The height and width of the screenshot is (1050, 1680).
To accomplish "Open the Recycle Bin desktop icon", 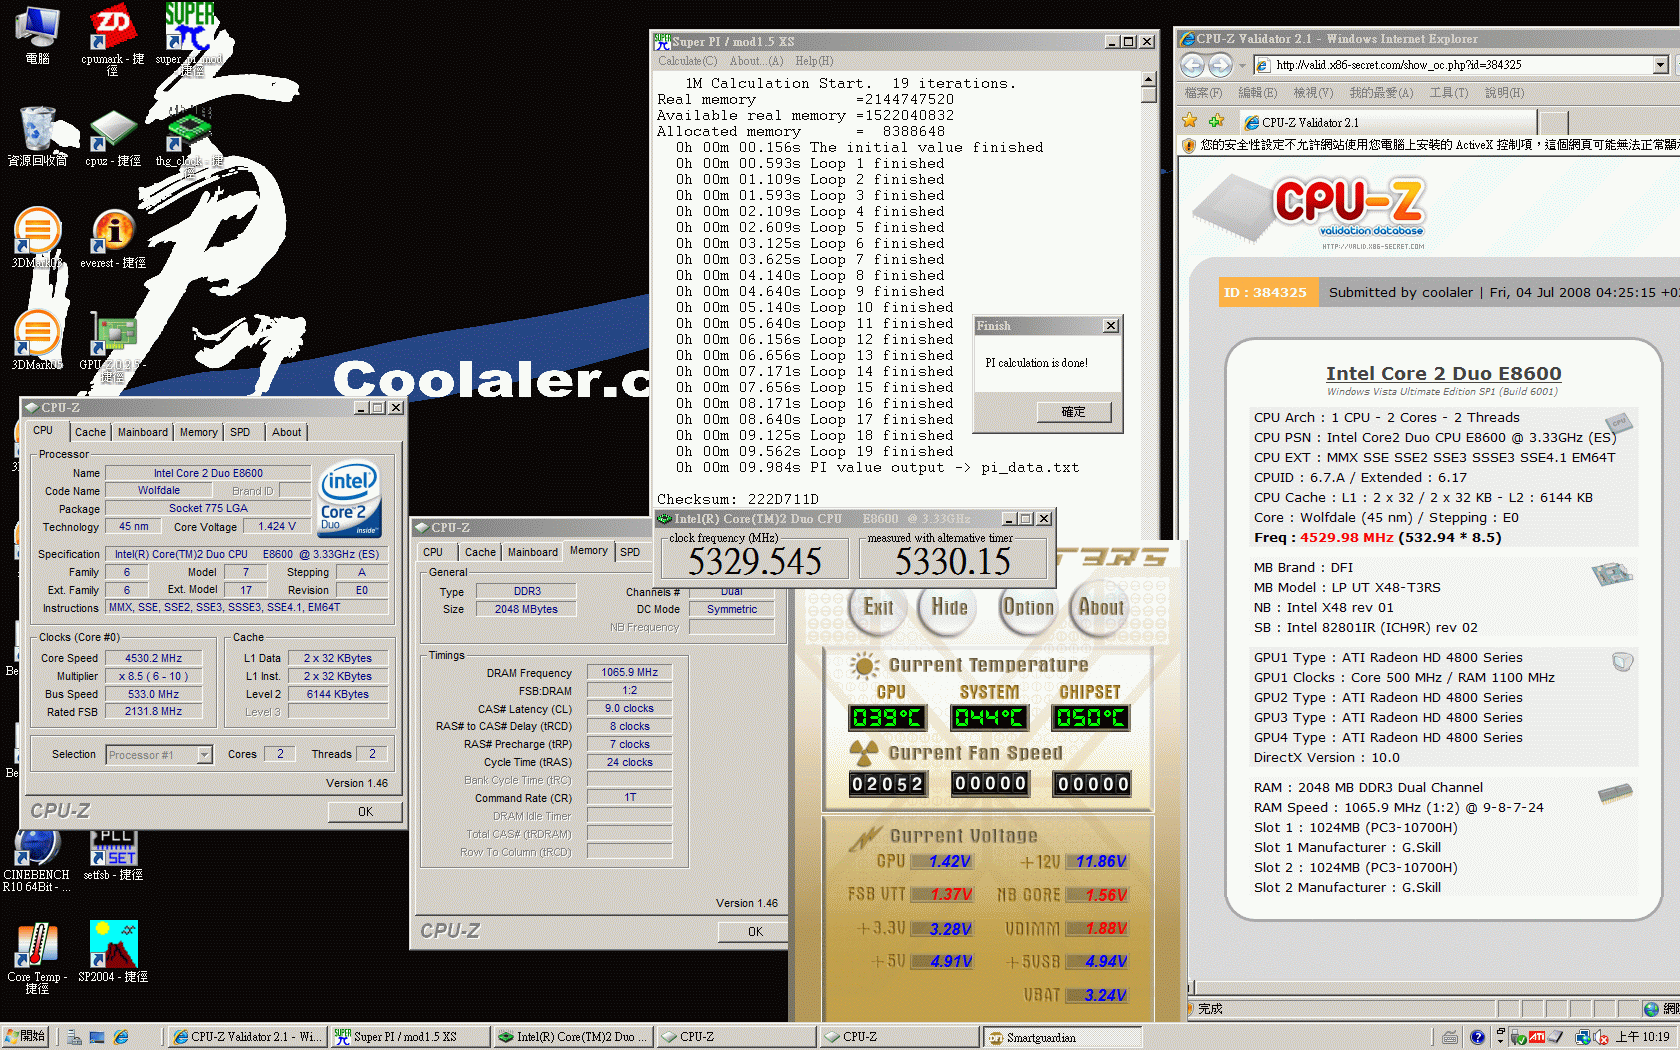I will point(37,137).
